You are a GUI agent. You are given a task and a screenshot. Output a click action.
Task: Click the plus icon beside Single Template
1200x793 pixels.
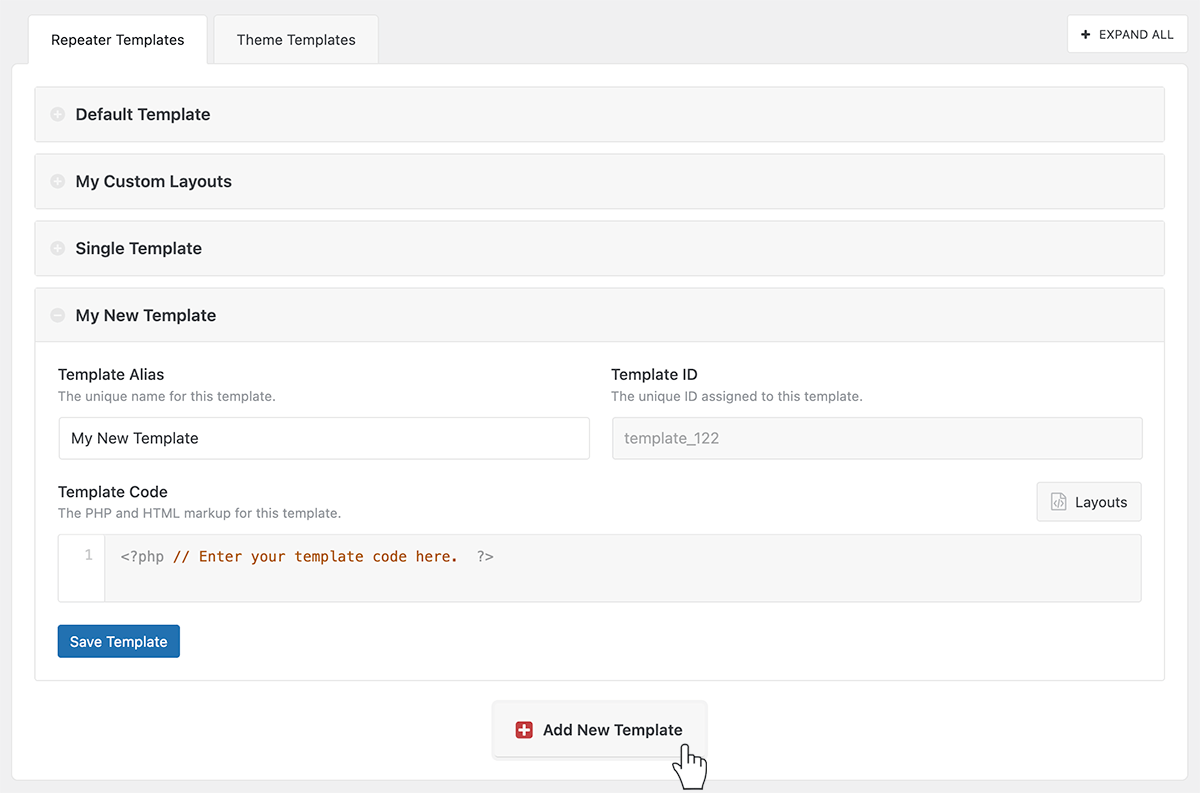pos(58,249)
